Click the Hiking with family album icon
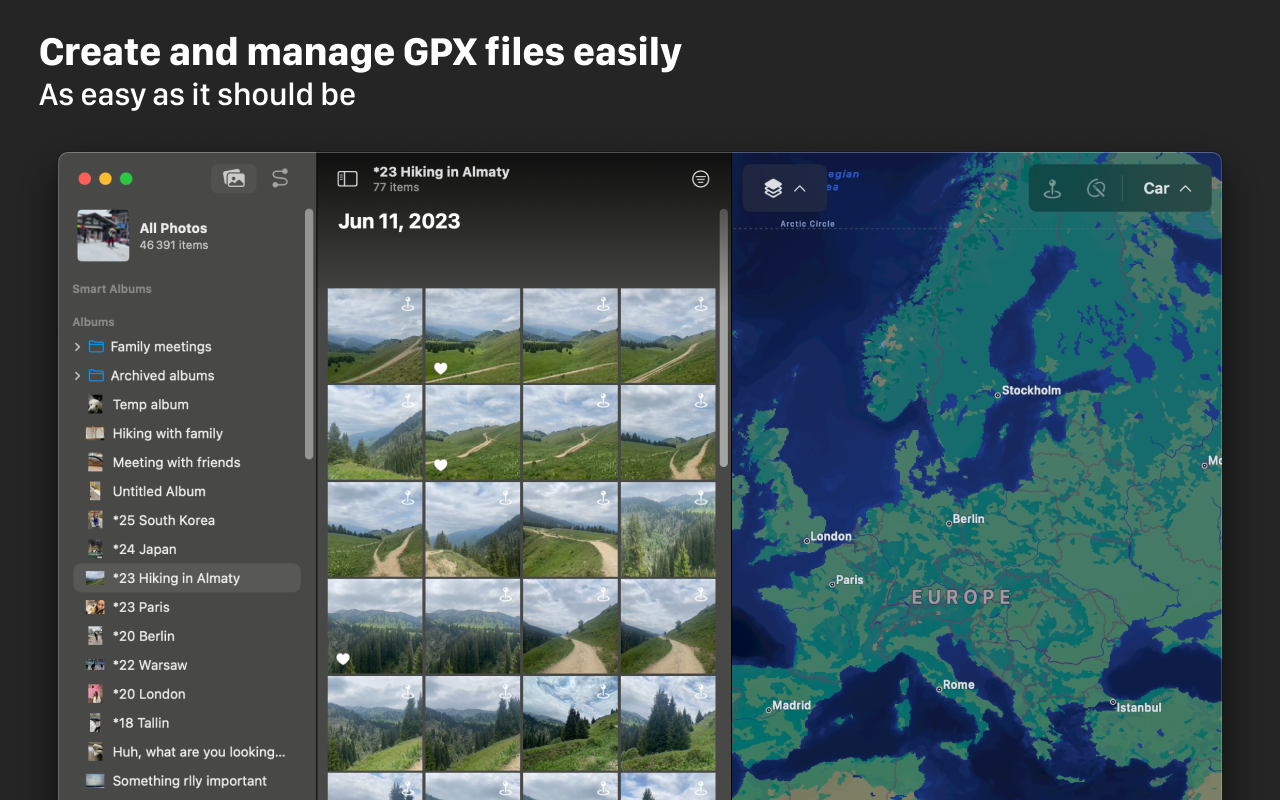This screenshot has height=800, width=1280. click(x=95, y=434)
